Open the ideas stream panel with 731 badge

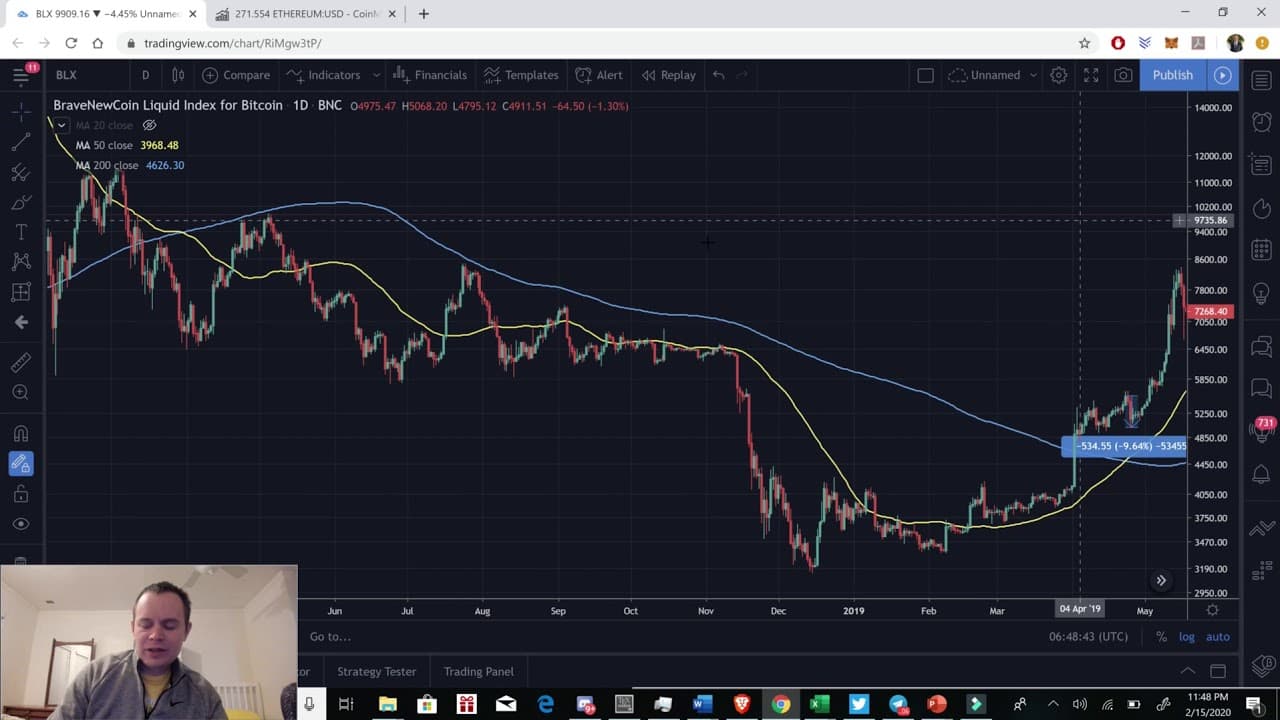coord(1262,428)
